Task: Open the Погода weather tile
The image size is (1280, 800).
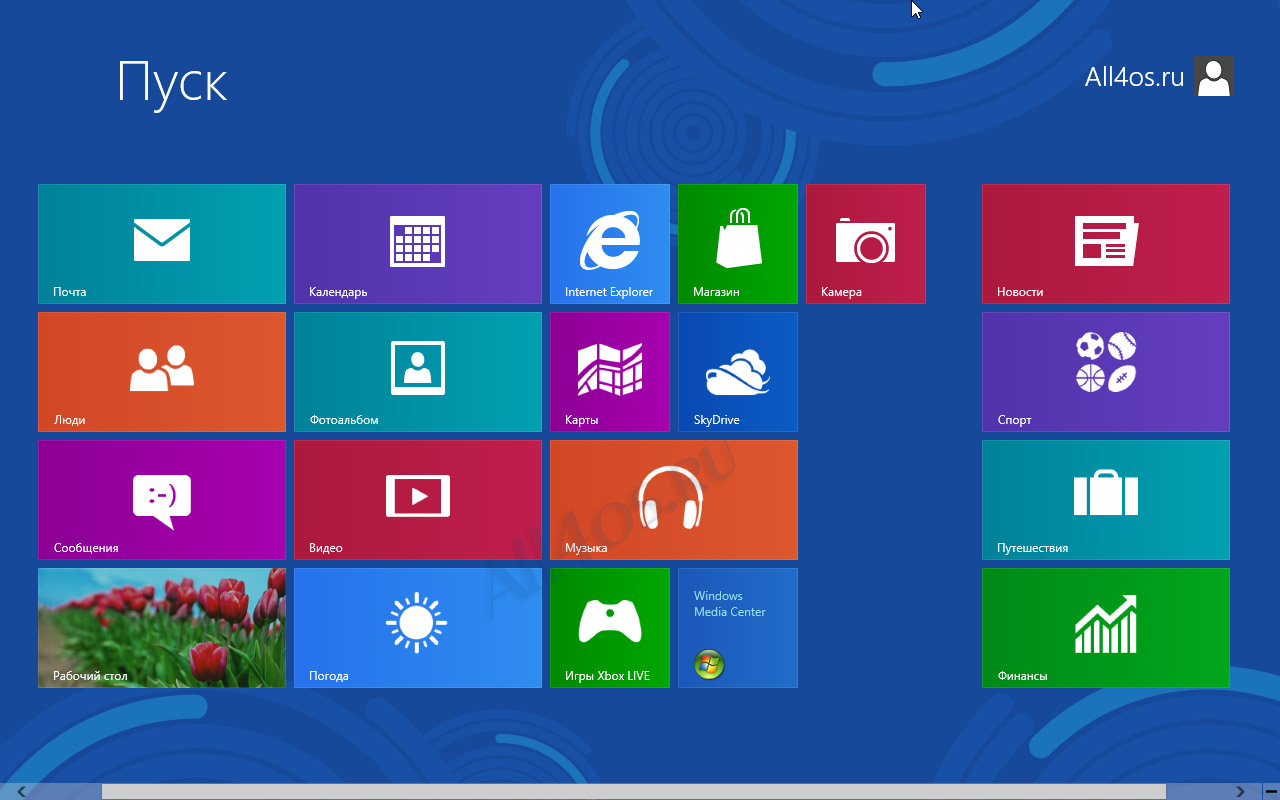Action: click(x=418, y=628)
